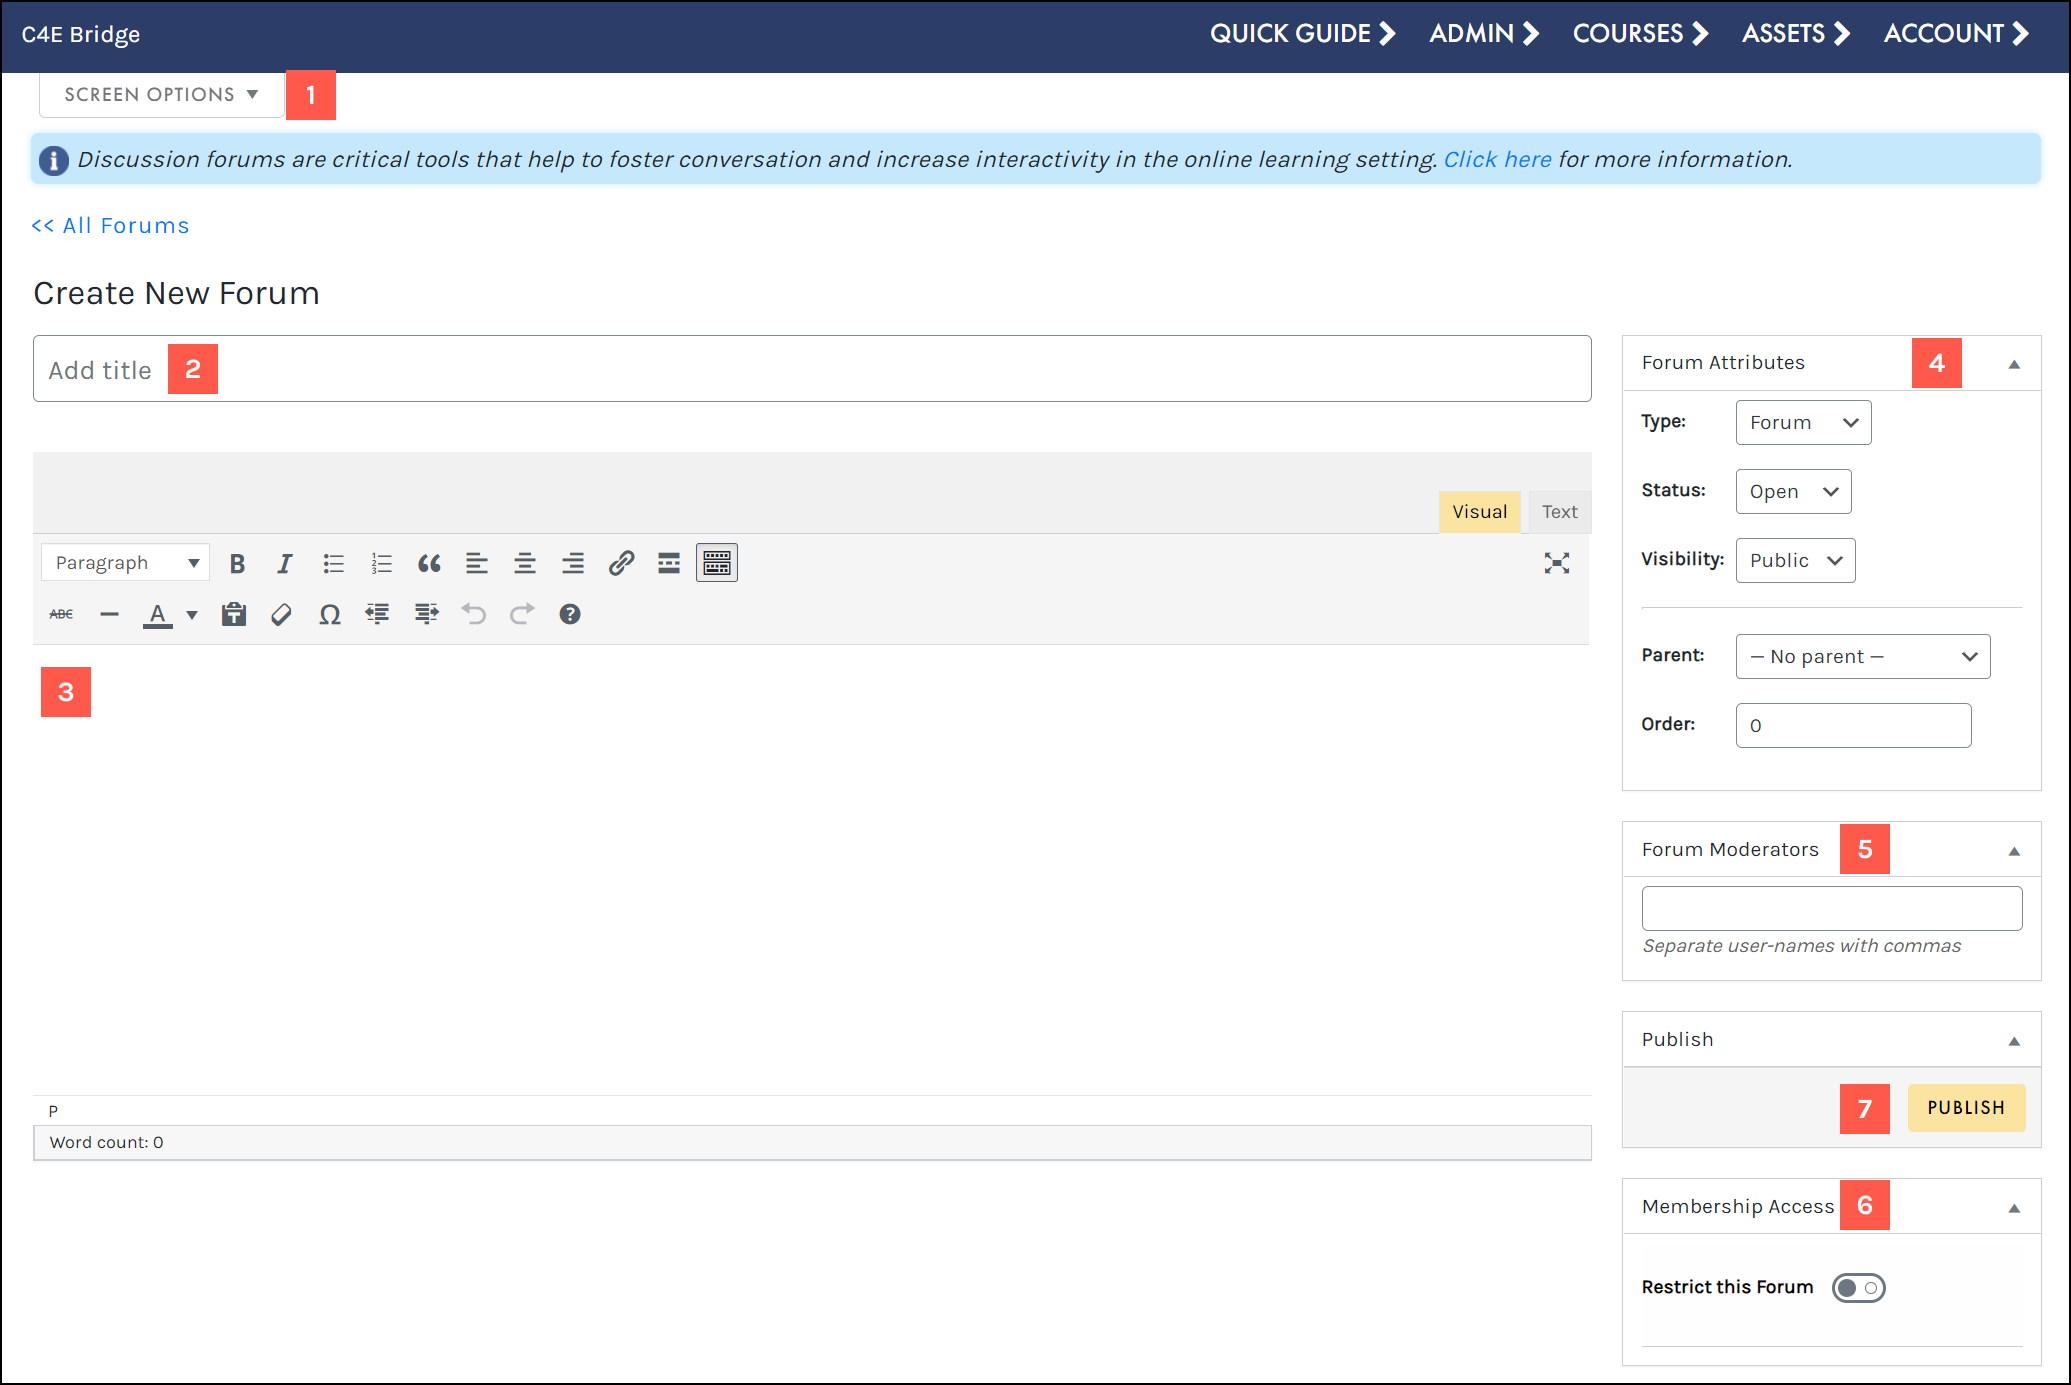
Task: Click inside the forum description editor area
Action: point(812,870)
